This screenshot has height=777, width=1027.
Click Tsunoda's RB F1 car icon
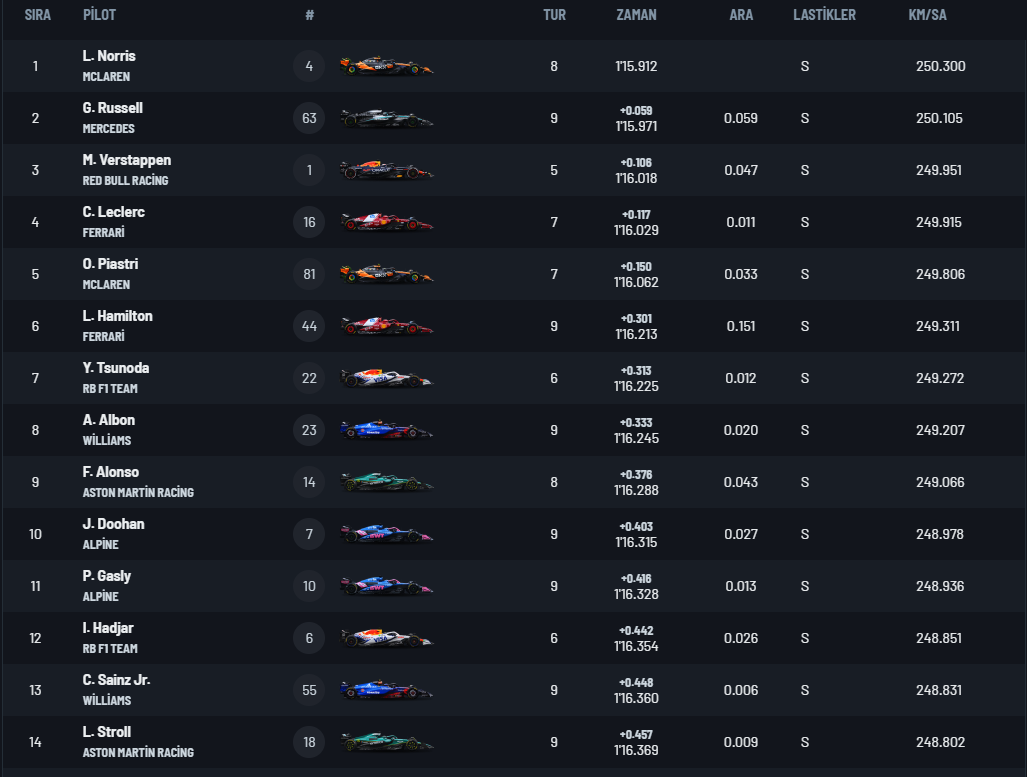click(x=386, y=379)
